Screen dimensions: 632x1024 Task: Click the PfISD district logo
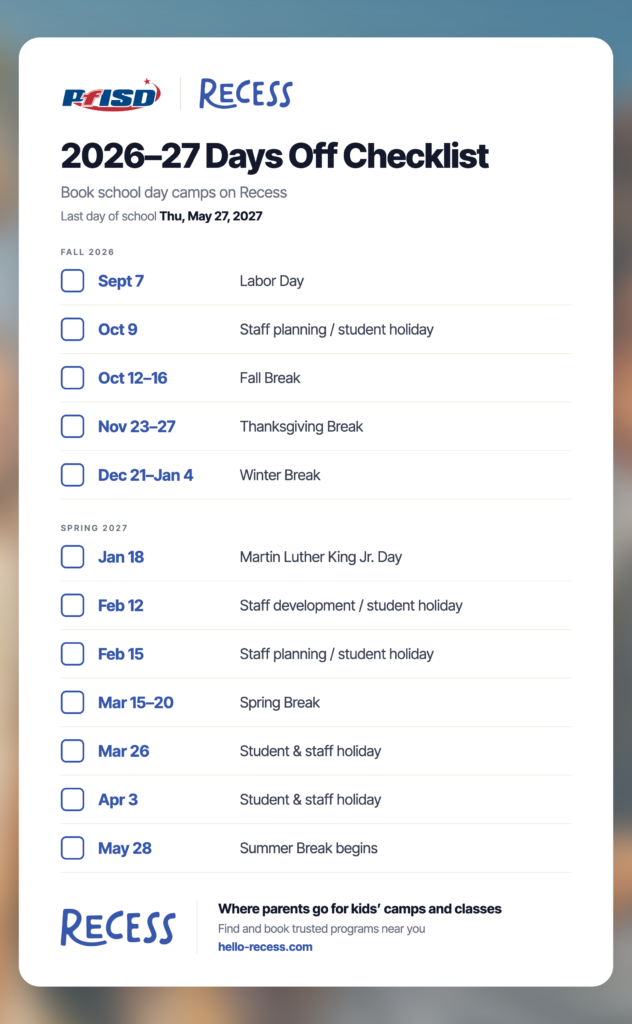click(112, 95)
